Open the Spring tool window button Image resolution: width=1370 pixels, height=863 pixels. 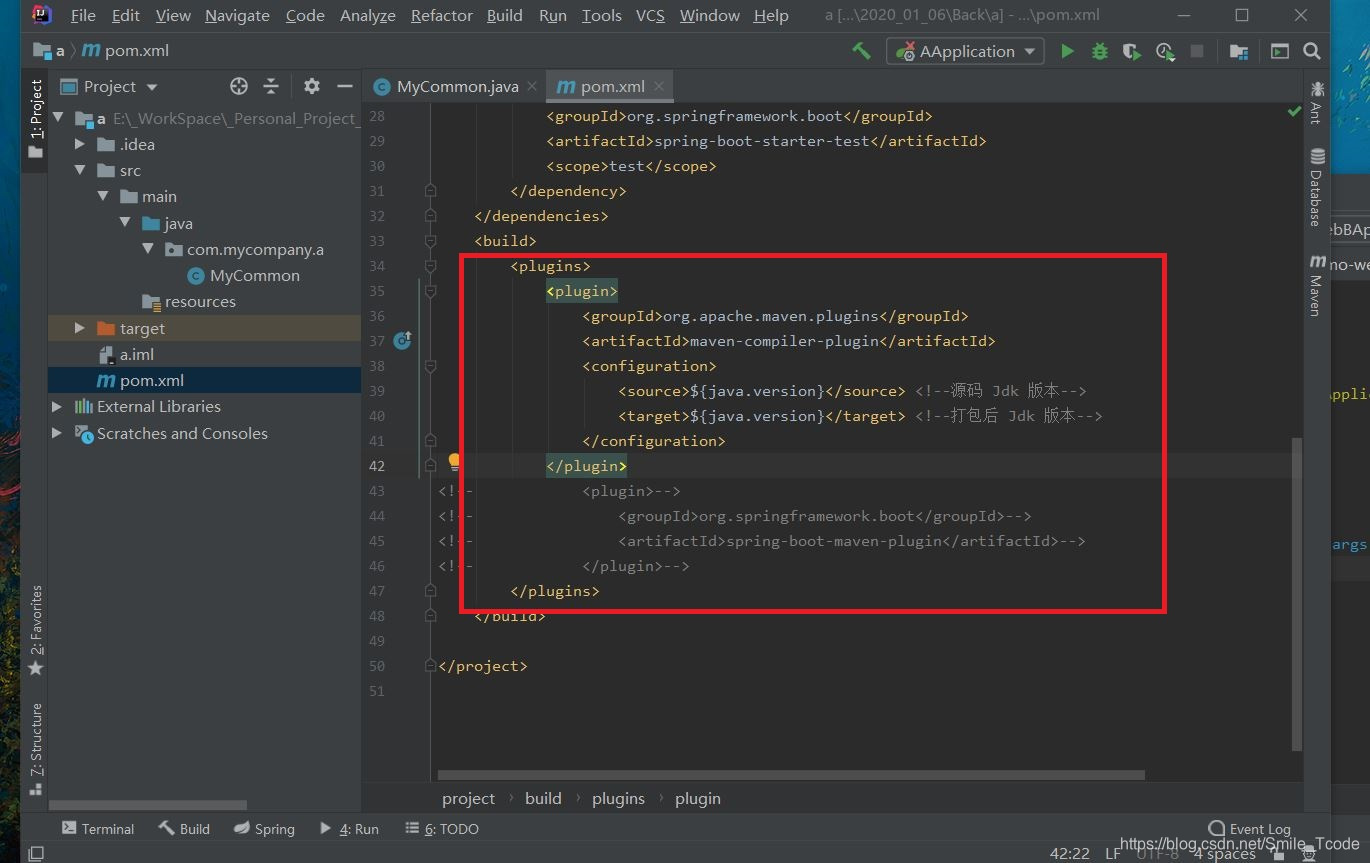click(x=264, y=828)
